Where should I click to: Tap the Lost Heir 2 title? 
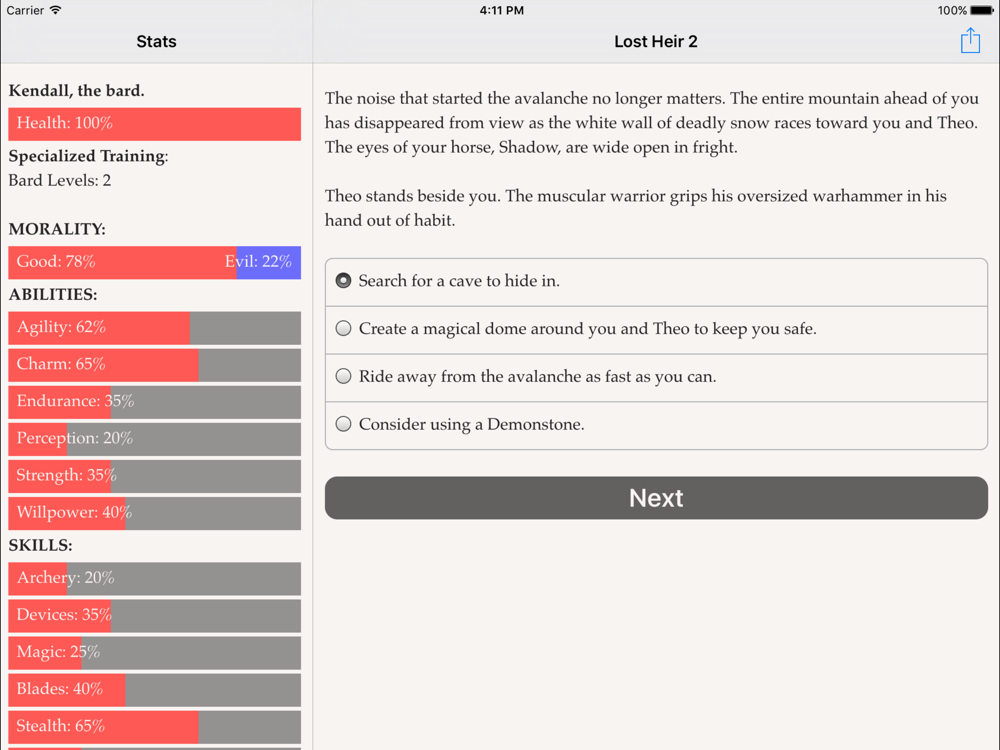[656, 41]
